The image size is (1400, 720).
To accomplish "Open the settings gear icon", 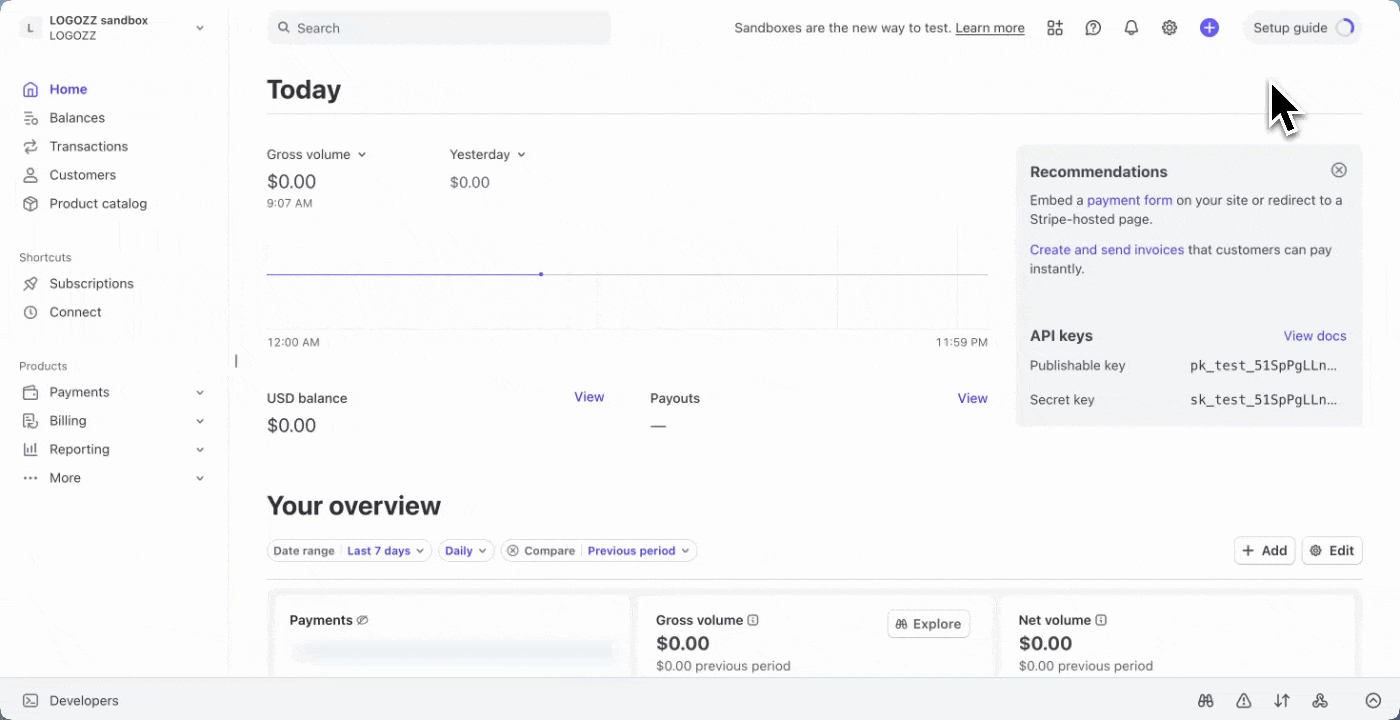I will [x=1169, y=28].
